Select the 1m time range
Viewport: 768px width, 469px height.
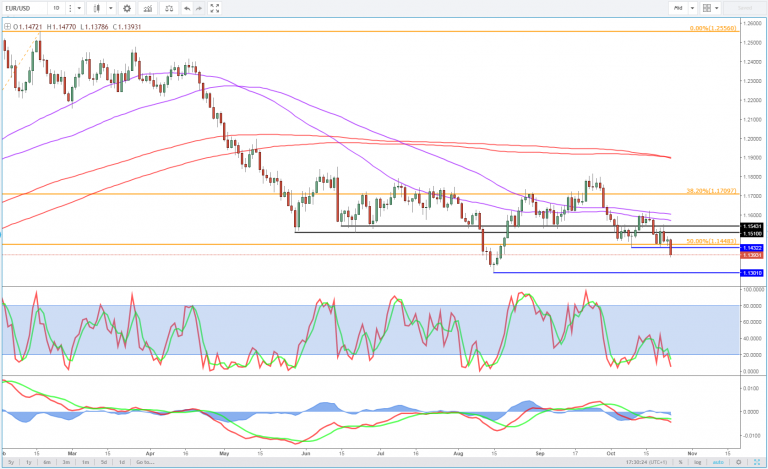85,462
